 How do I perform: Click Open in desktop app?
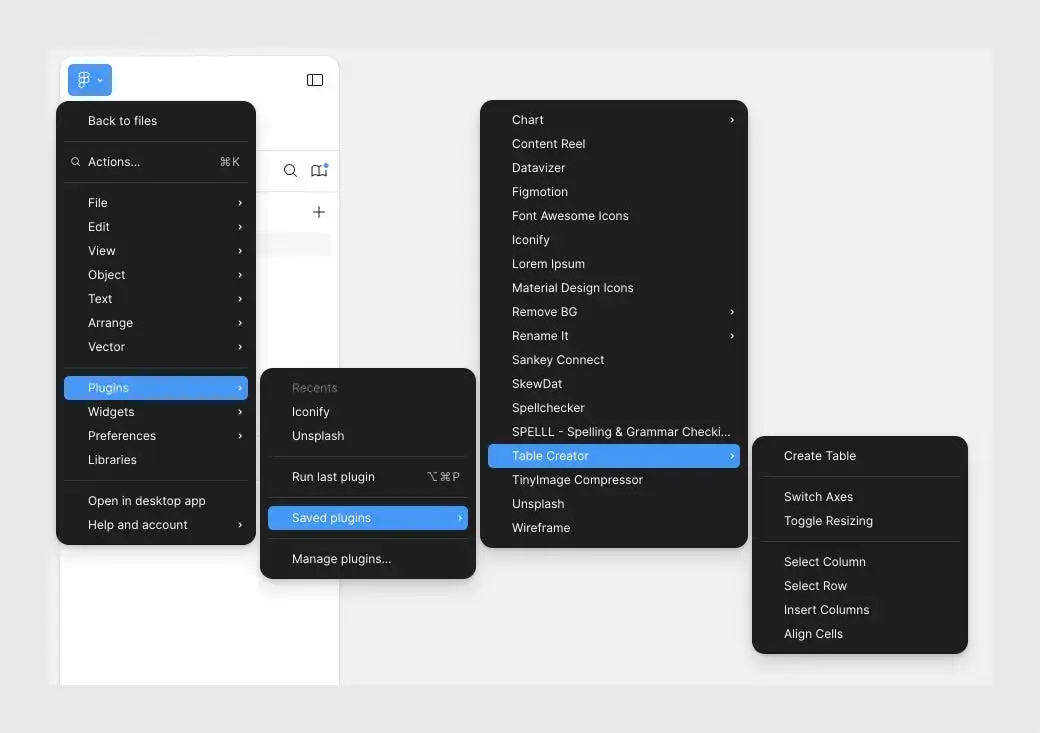(146, 501)
